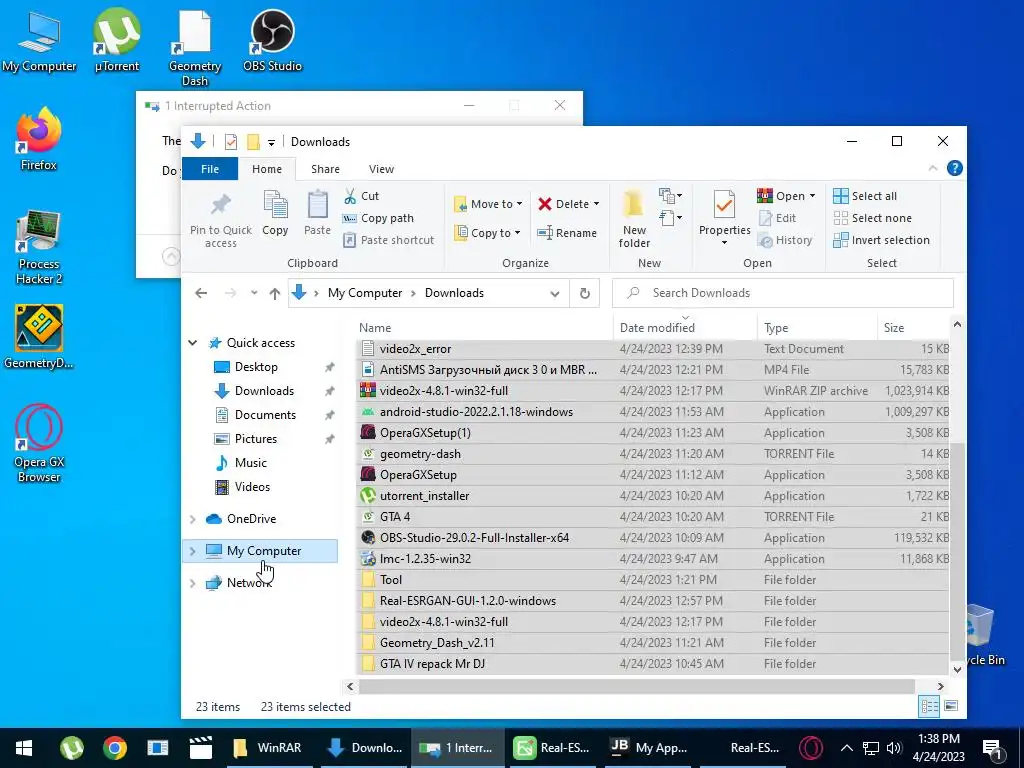Open the File tab
Image resolution: width=1024 pixels, height=768 pixels.
pyautogui.click(x=210, y=168)
